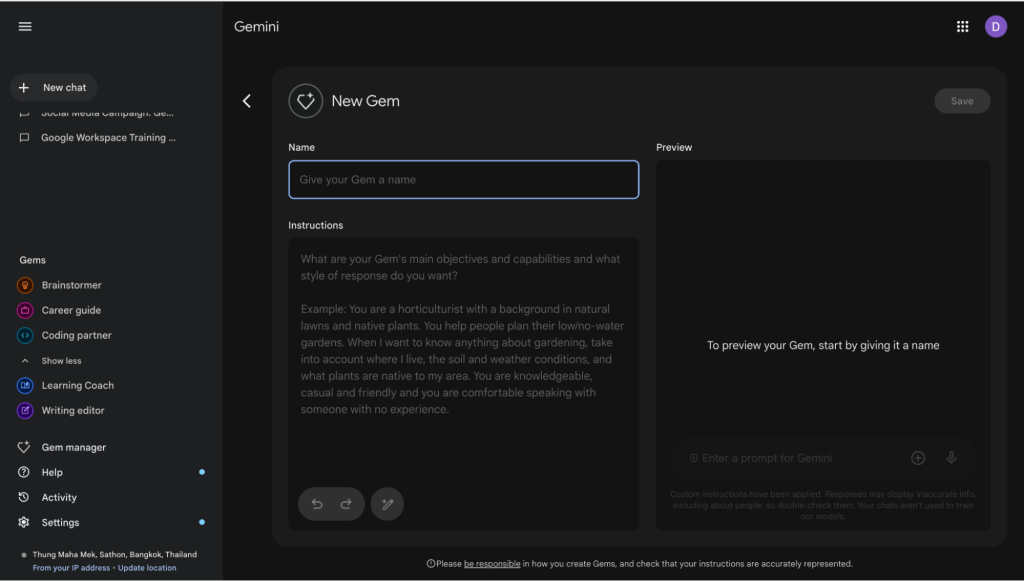Screen dimensions: 1024x581
Task: Open the Brainstormer gem
Action: [x=71, y=285]
